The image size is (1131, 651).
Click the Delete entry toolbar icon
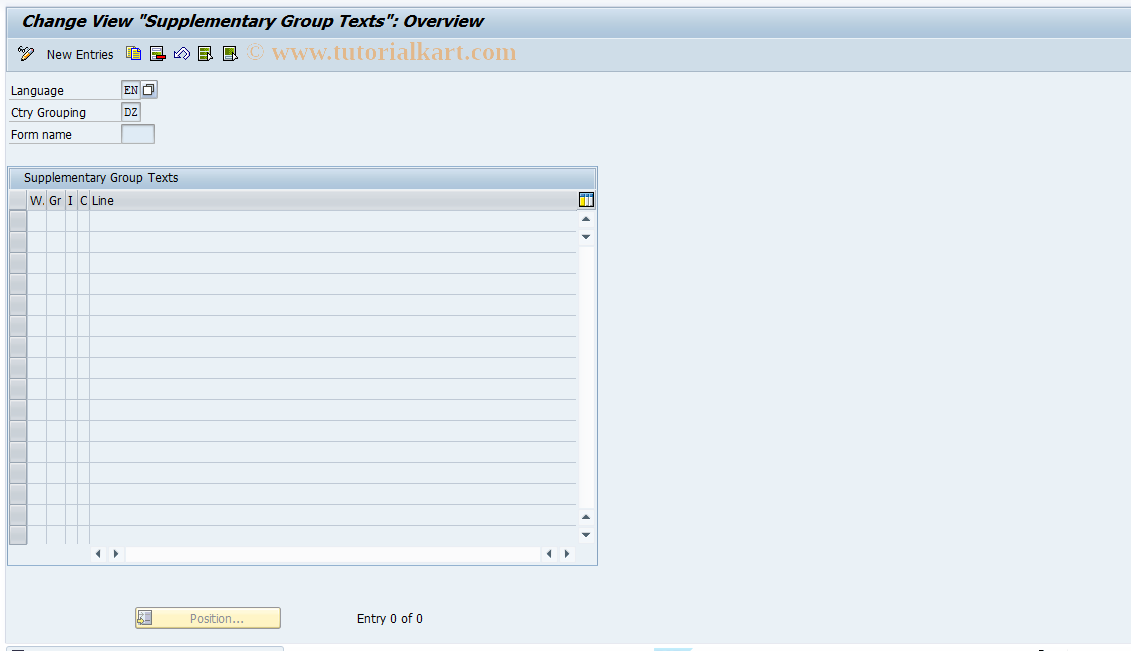pos(157,54)
